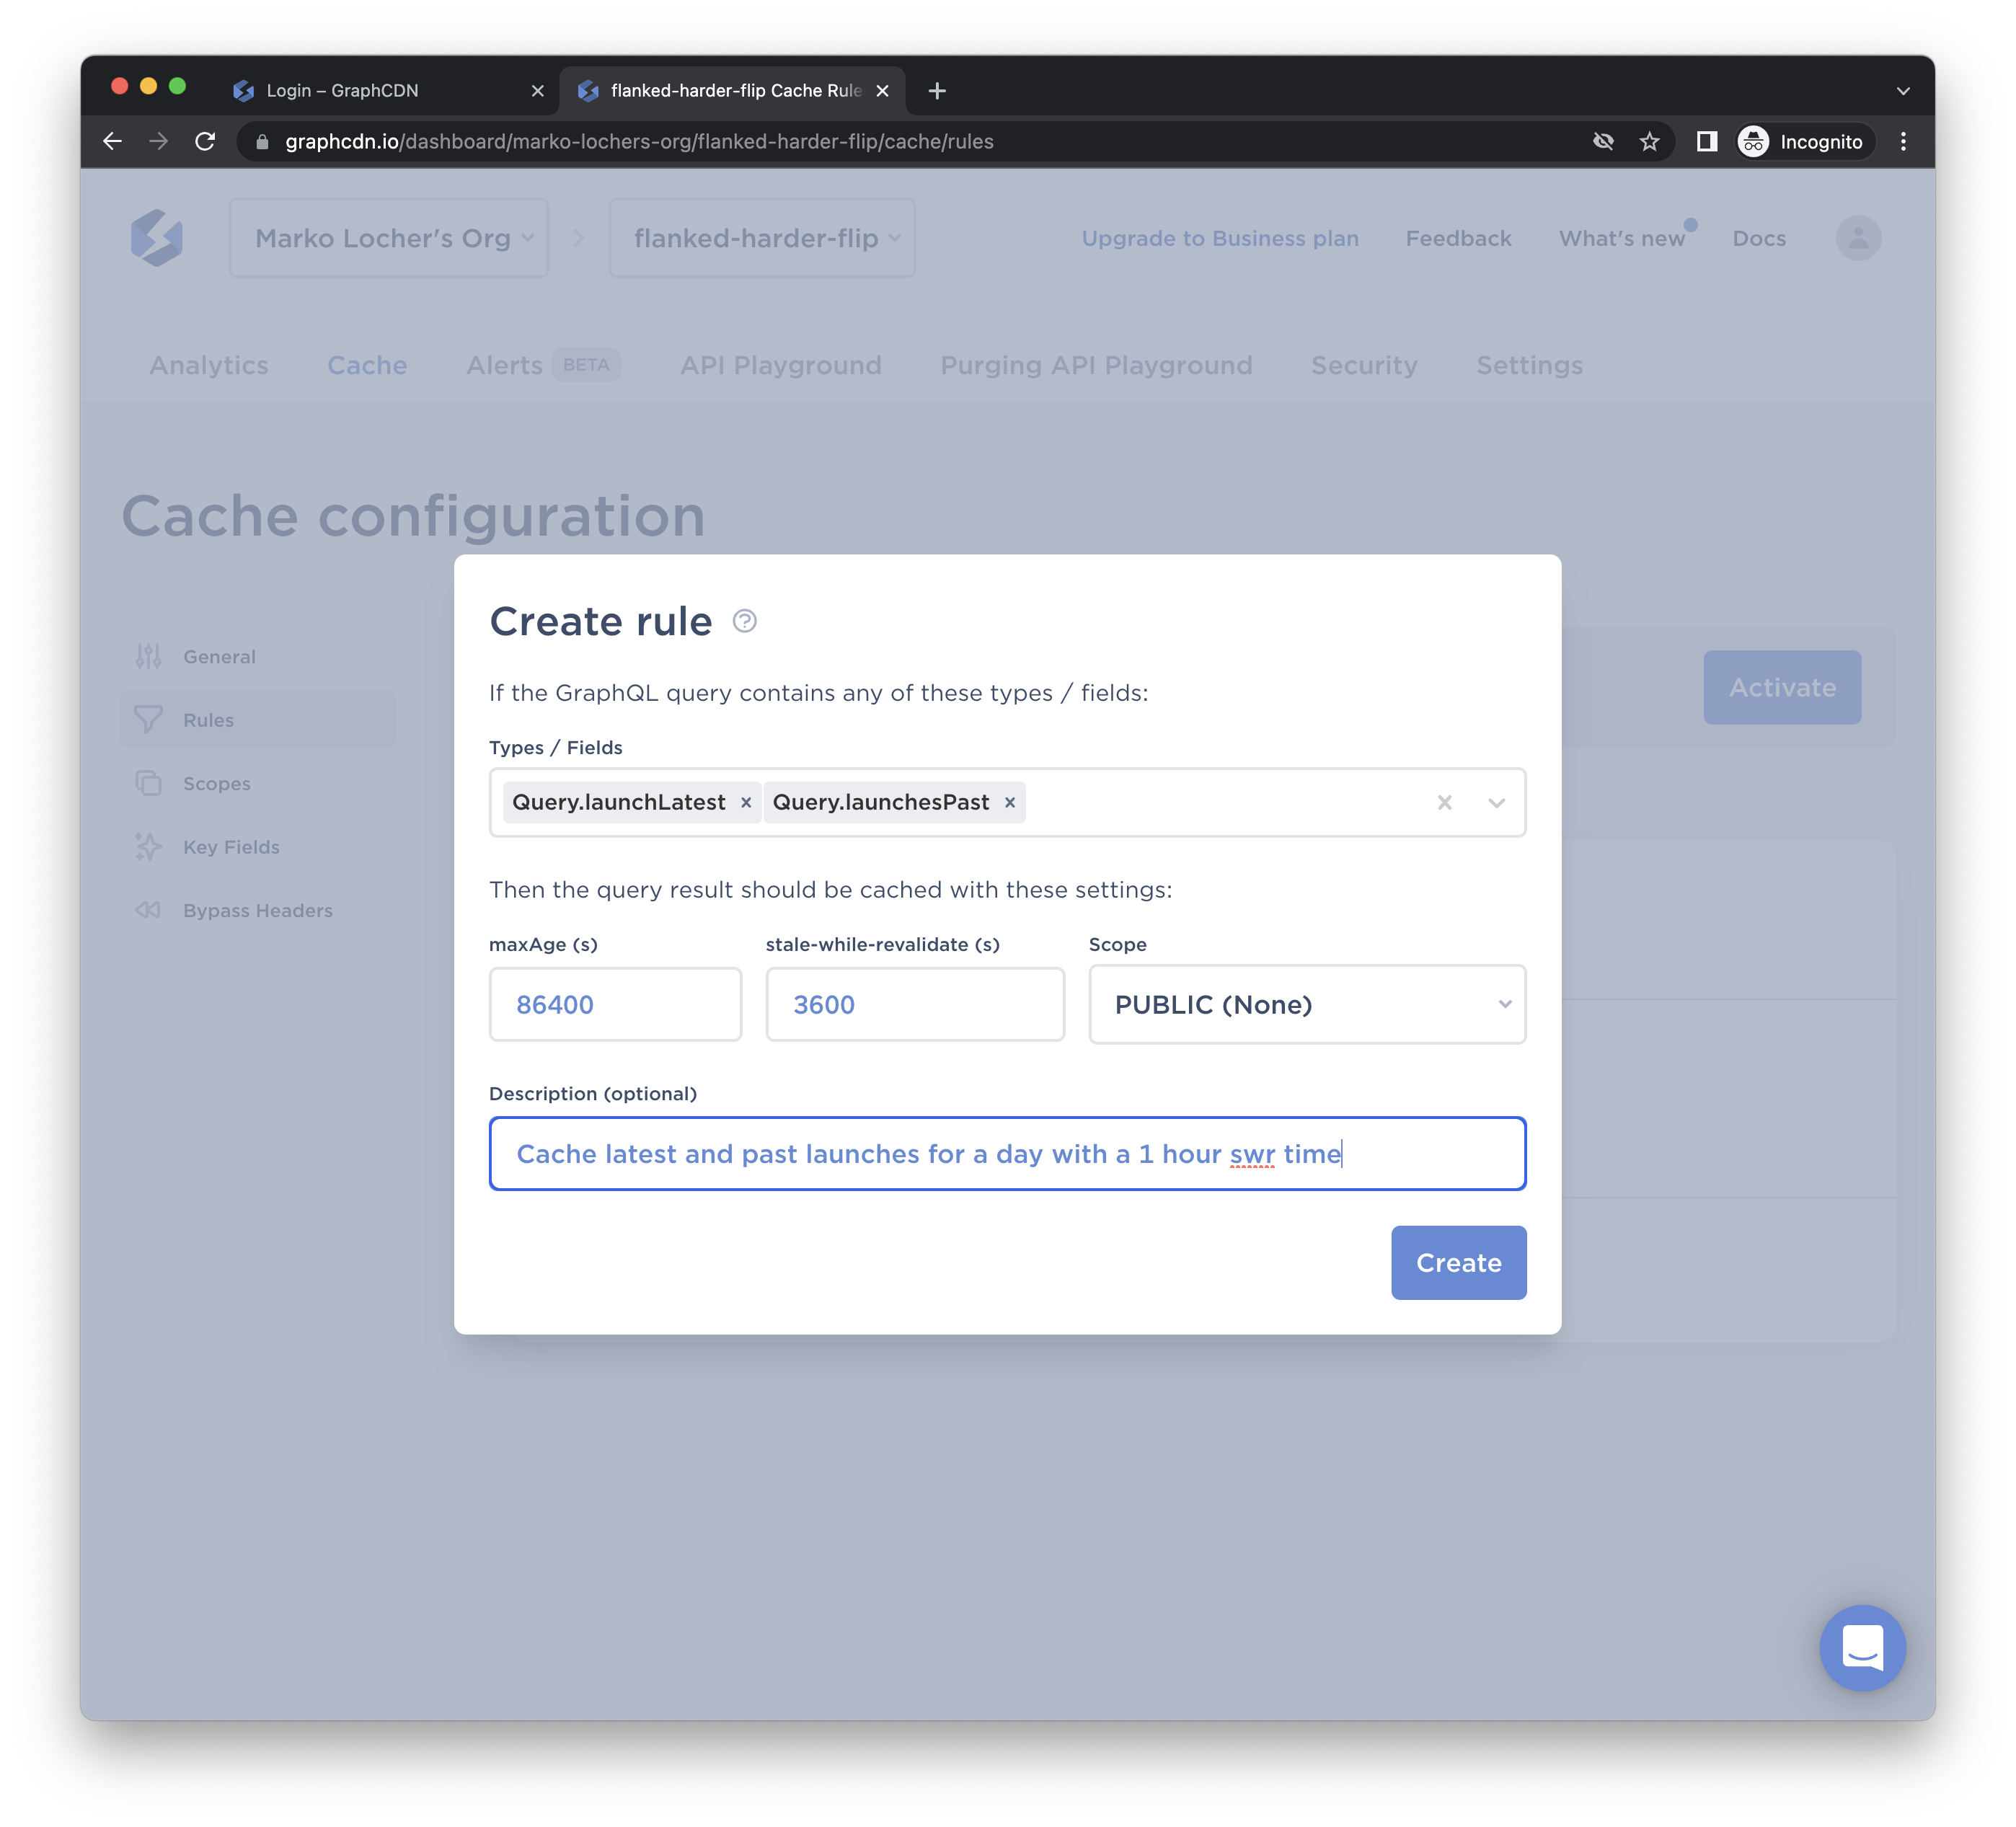Click the Description text field
The image size is (2016, 1827).
point(1006,1153)
